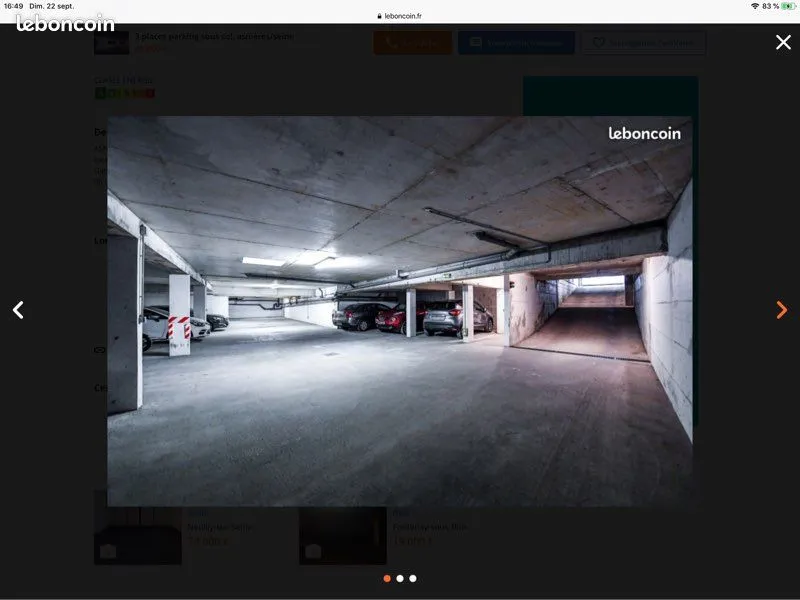Tap the 16:49 clock in status bar
This screenshot has width=800, height=600.
(13, 6)
